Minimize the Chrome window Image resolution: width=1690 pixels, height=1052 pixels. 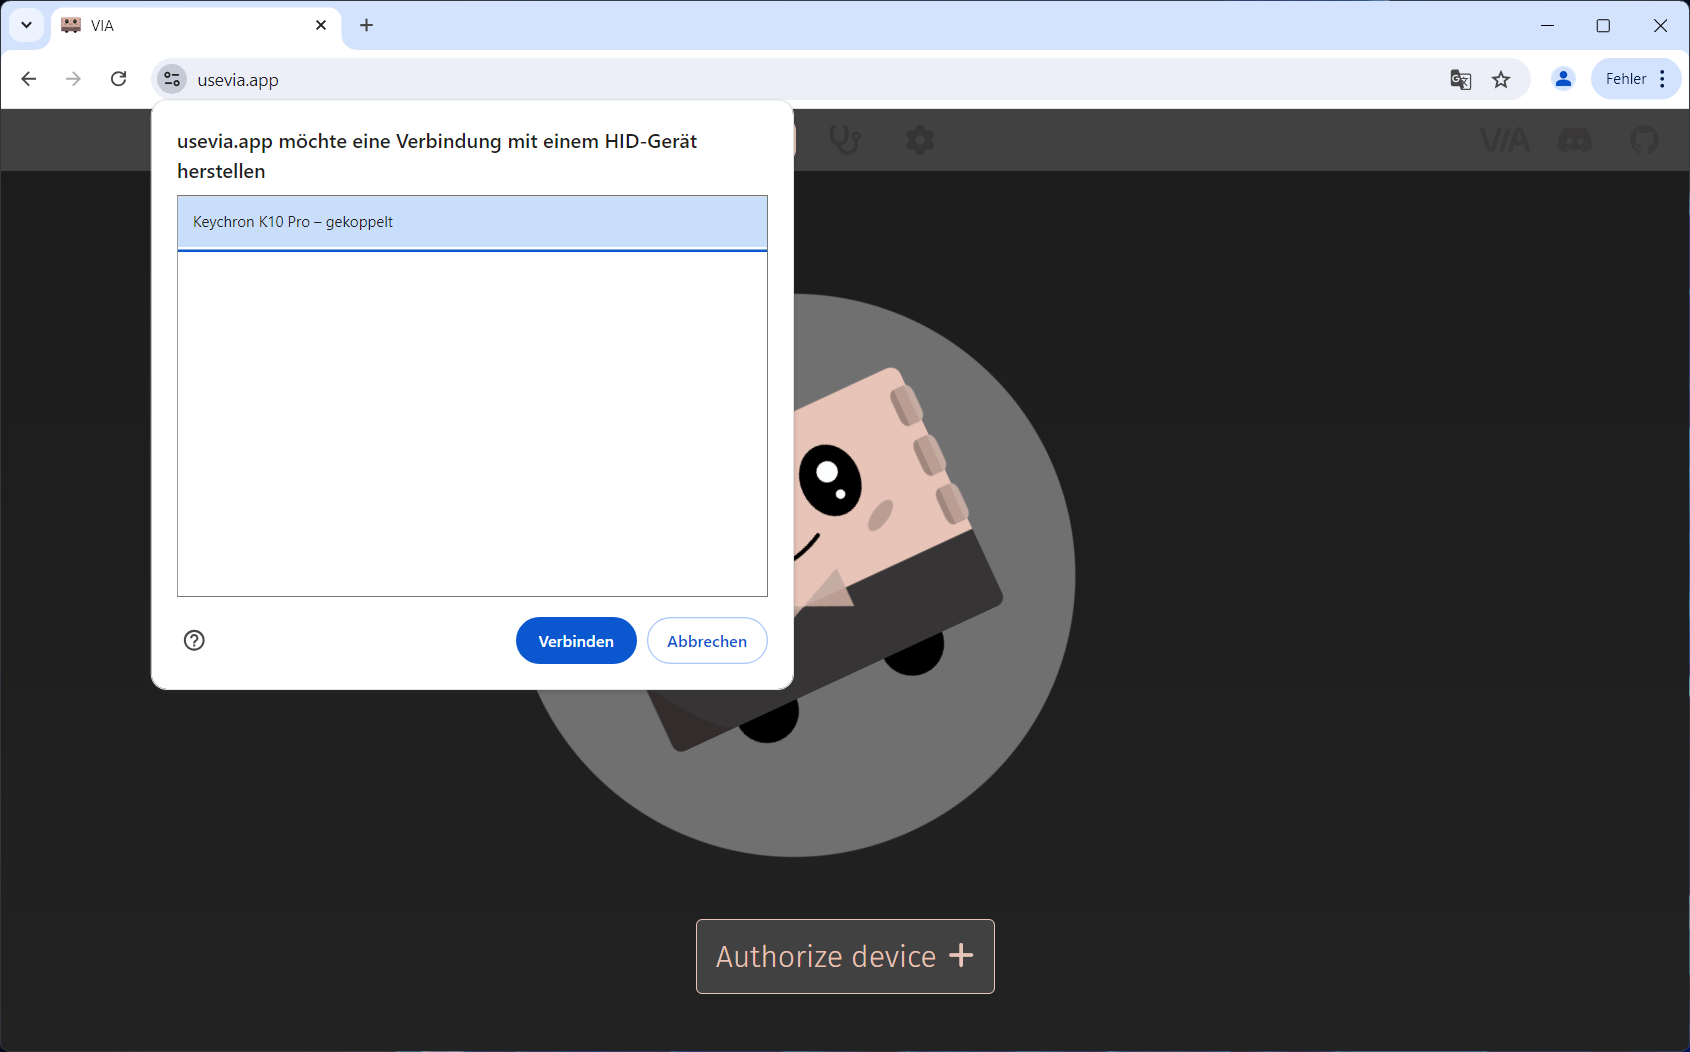tap(1547, 25)
